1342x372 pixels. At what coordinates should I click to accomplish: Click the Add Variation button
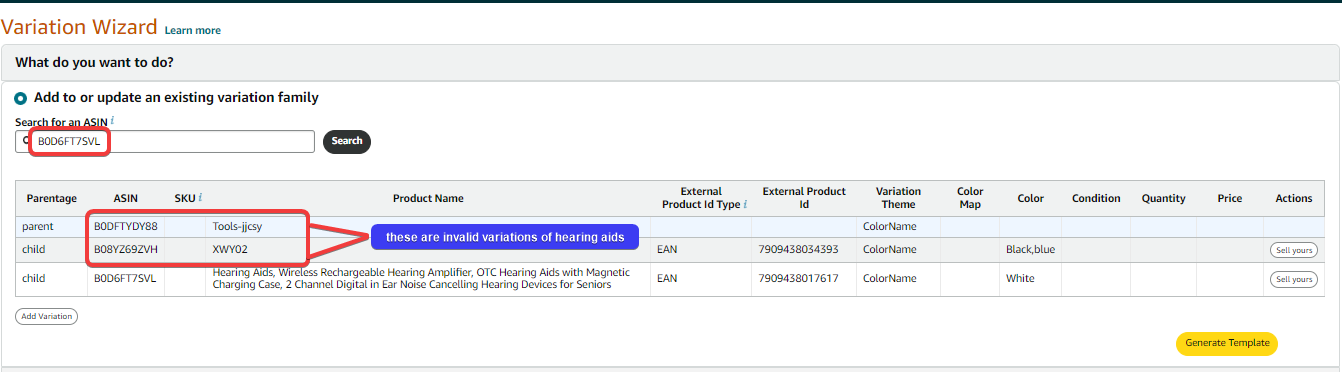tap(46, 316)
